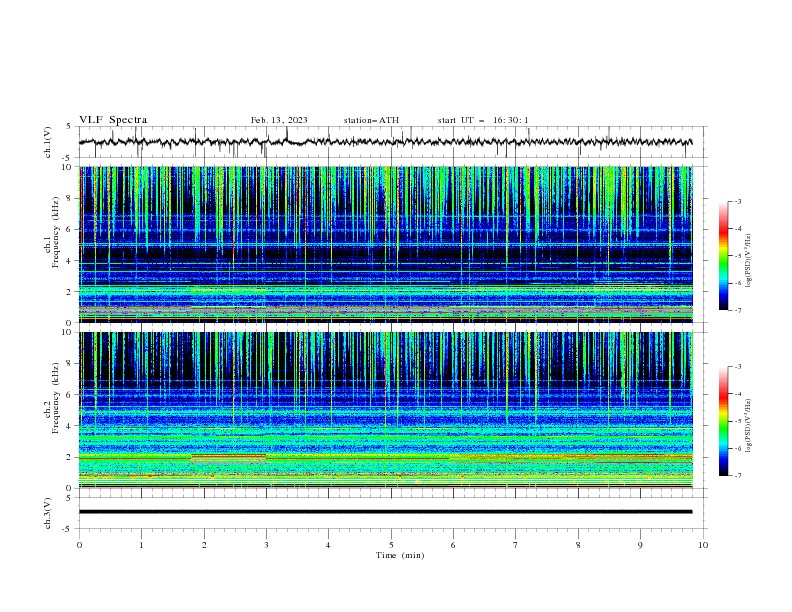This screenshot has width=792, height=612.
Task: Click the "-7" tick on ch.2 colorbar
Action: click(x=738, y=476)
